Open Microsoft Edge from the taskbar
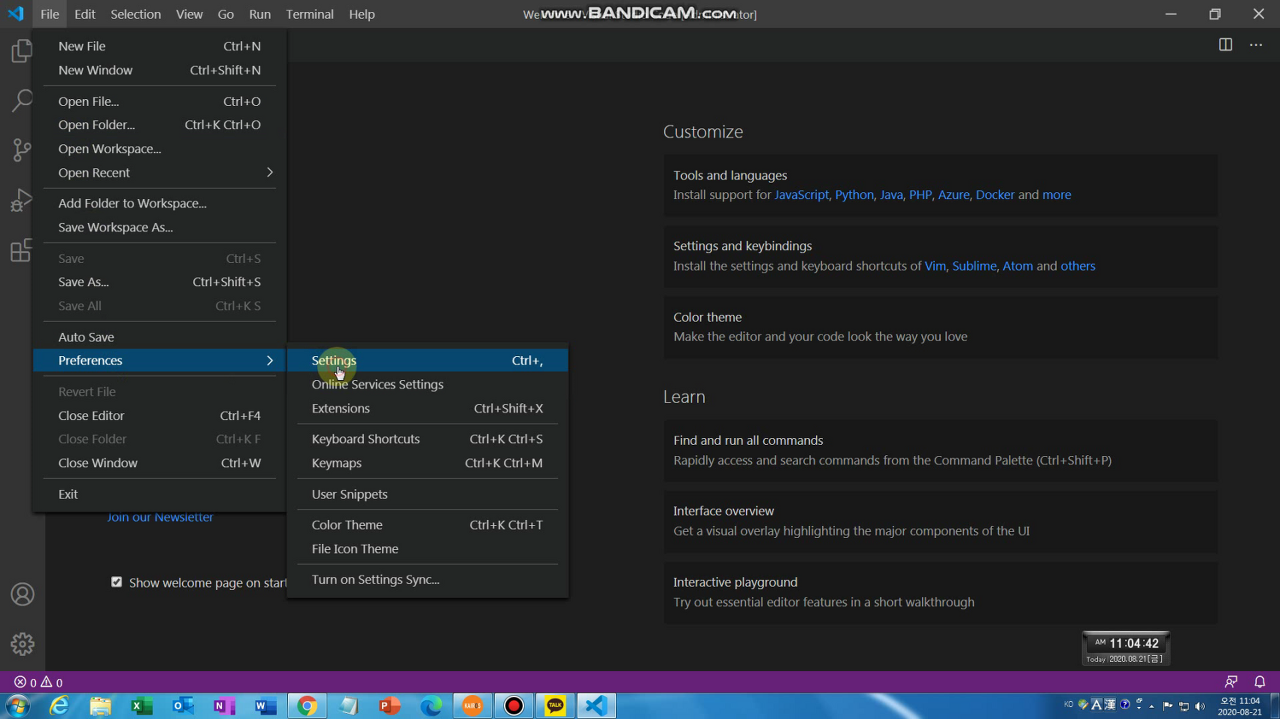Viewport: 1280px width, 719px height. point(431,706)
